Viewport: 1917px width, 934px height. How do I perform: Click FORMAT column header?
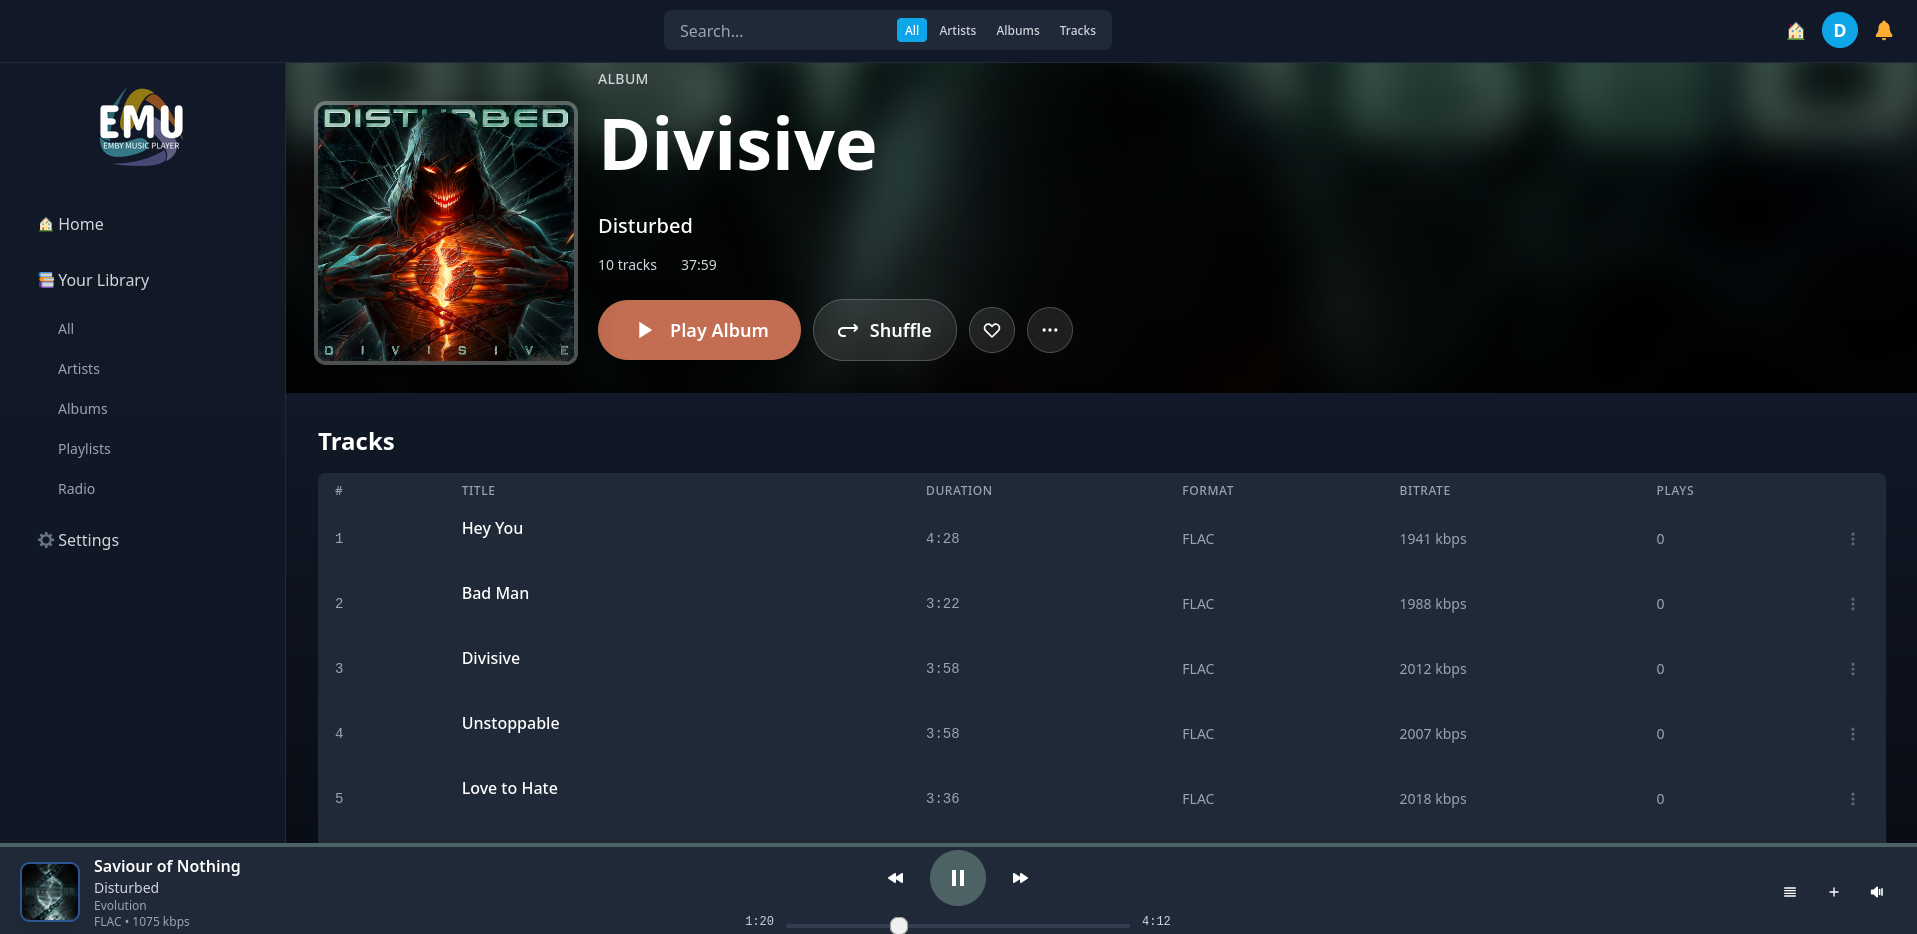tap(1207, 491)
